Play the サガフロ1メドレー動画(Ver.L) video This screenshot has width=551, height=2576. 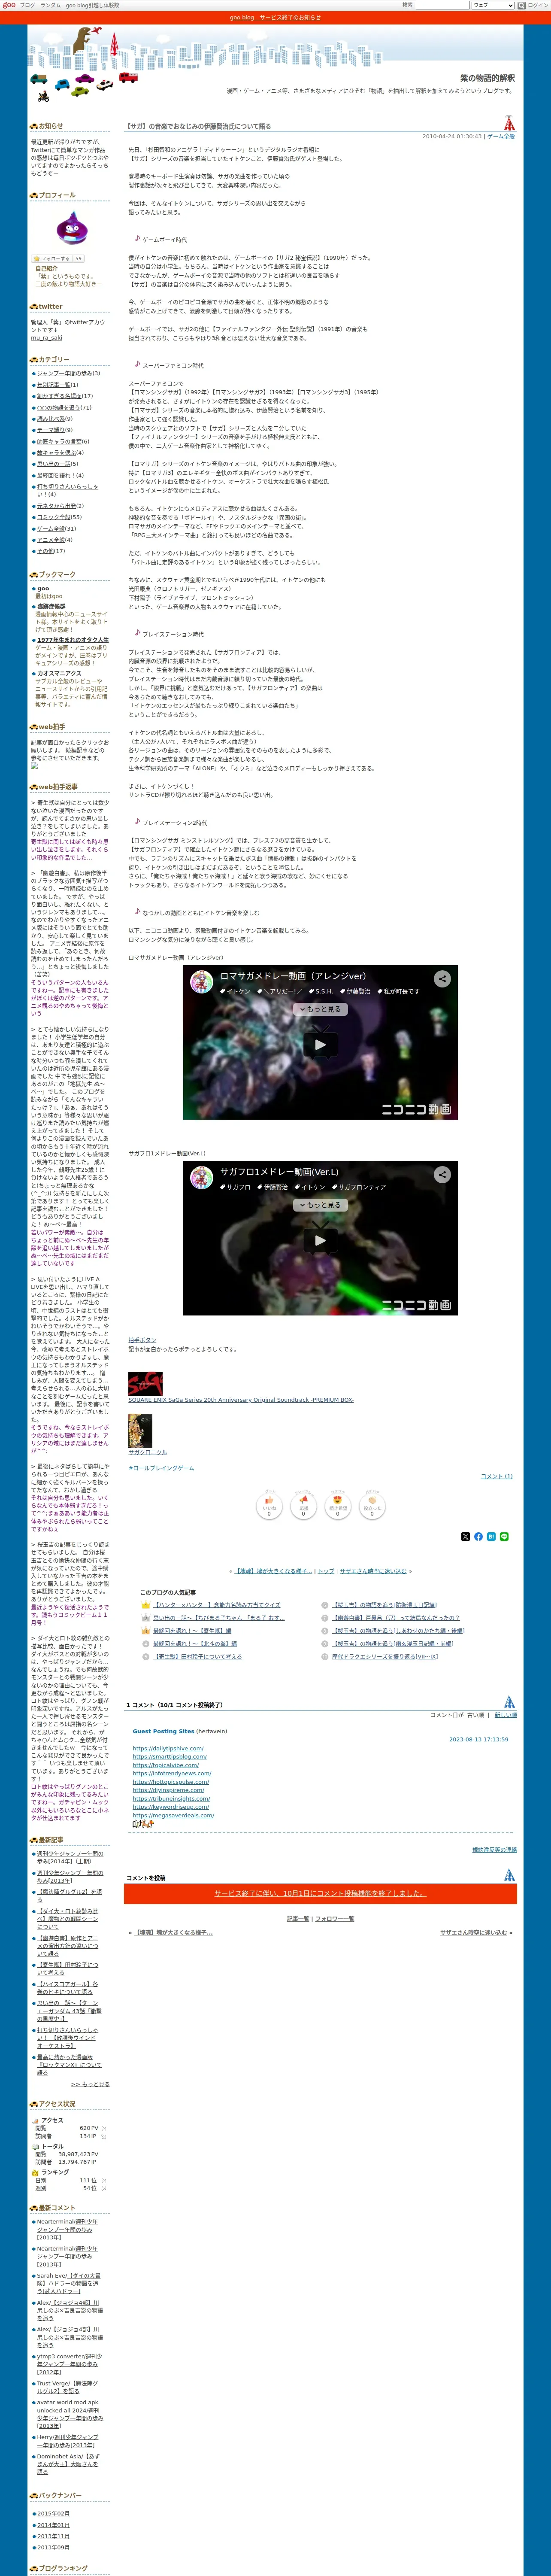tap(320, 1240)
